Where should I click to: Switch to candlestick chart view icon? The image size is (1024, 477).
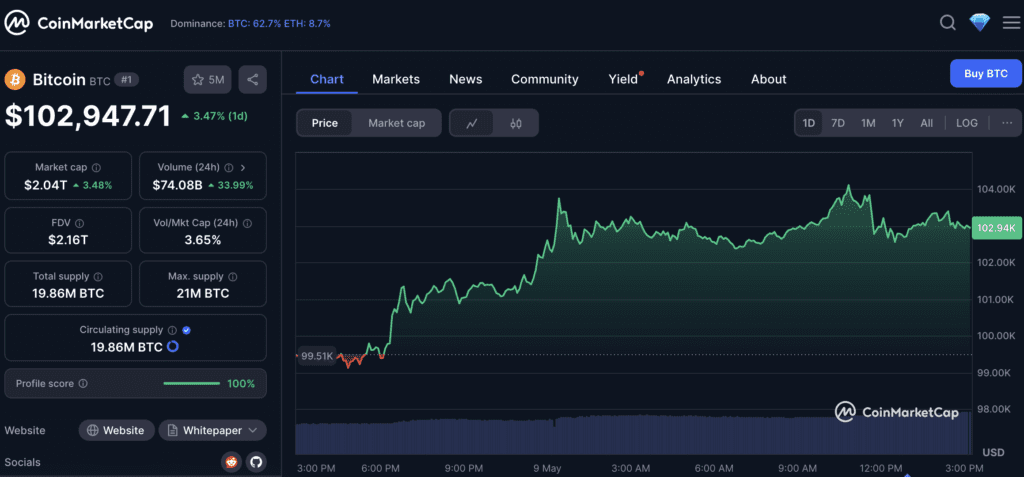516,123
